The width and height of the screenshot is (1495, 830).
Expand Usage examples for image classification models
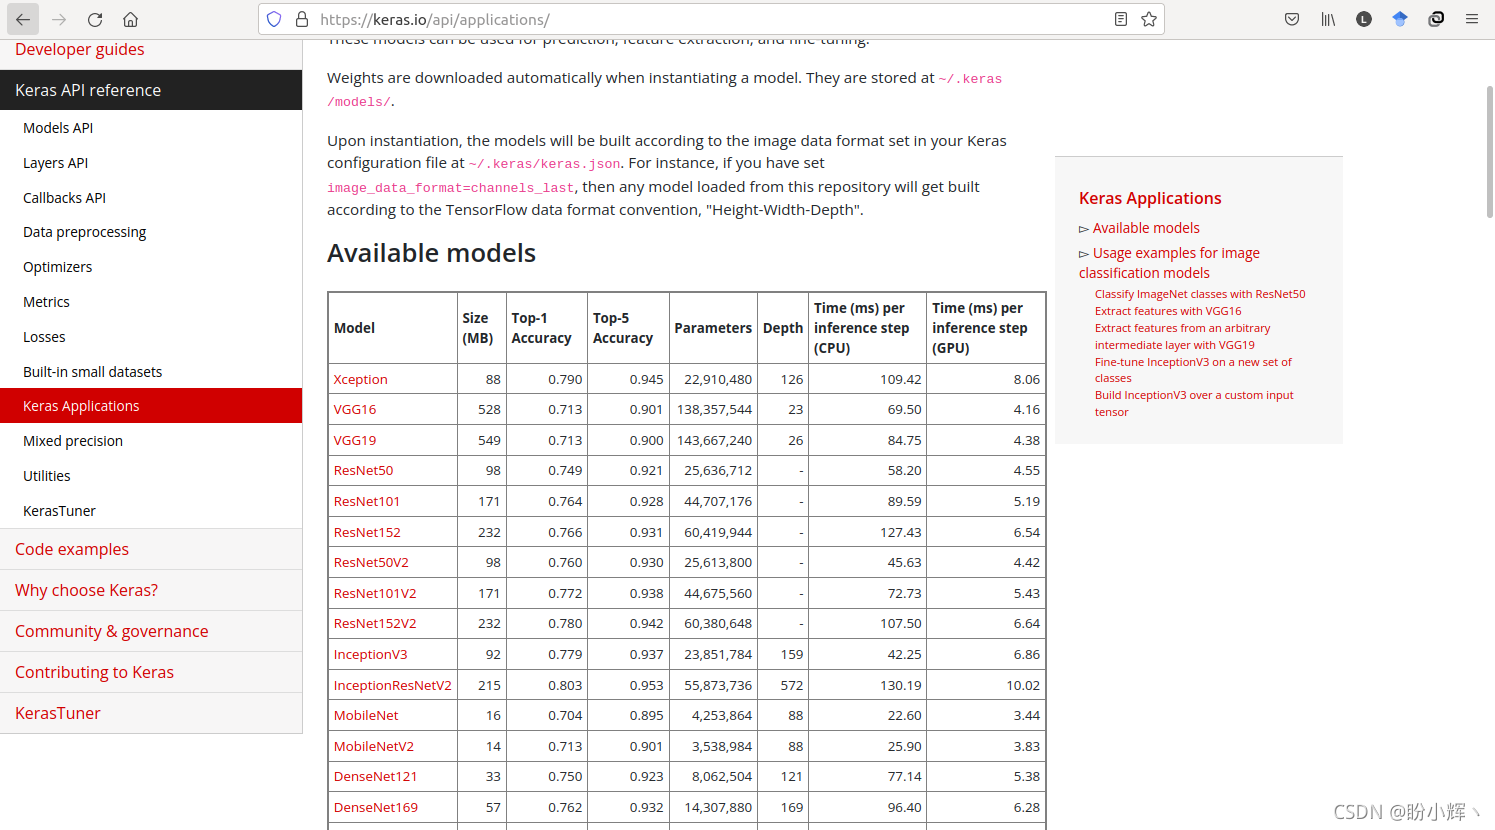[1169, 263]
